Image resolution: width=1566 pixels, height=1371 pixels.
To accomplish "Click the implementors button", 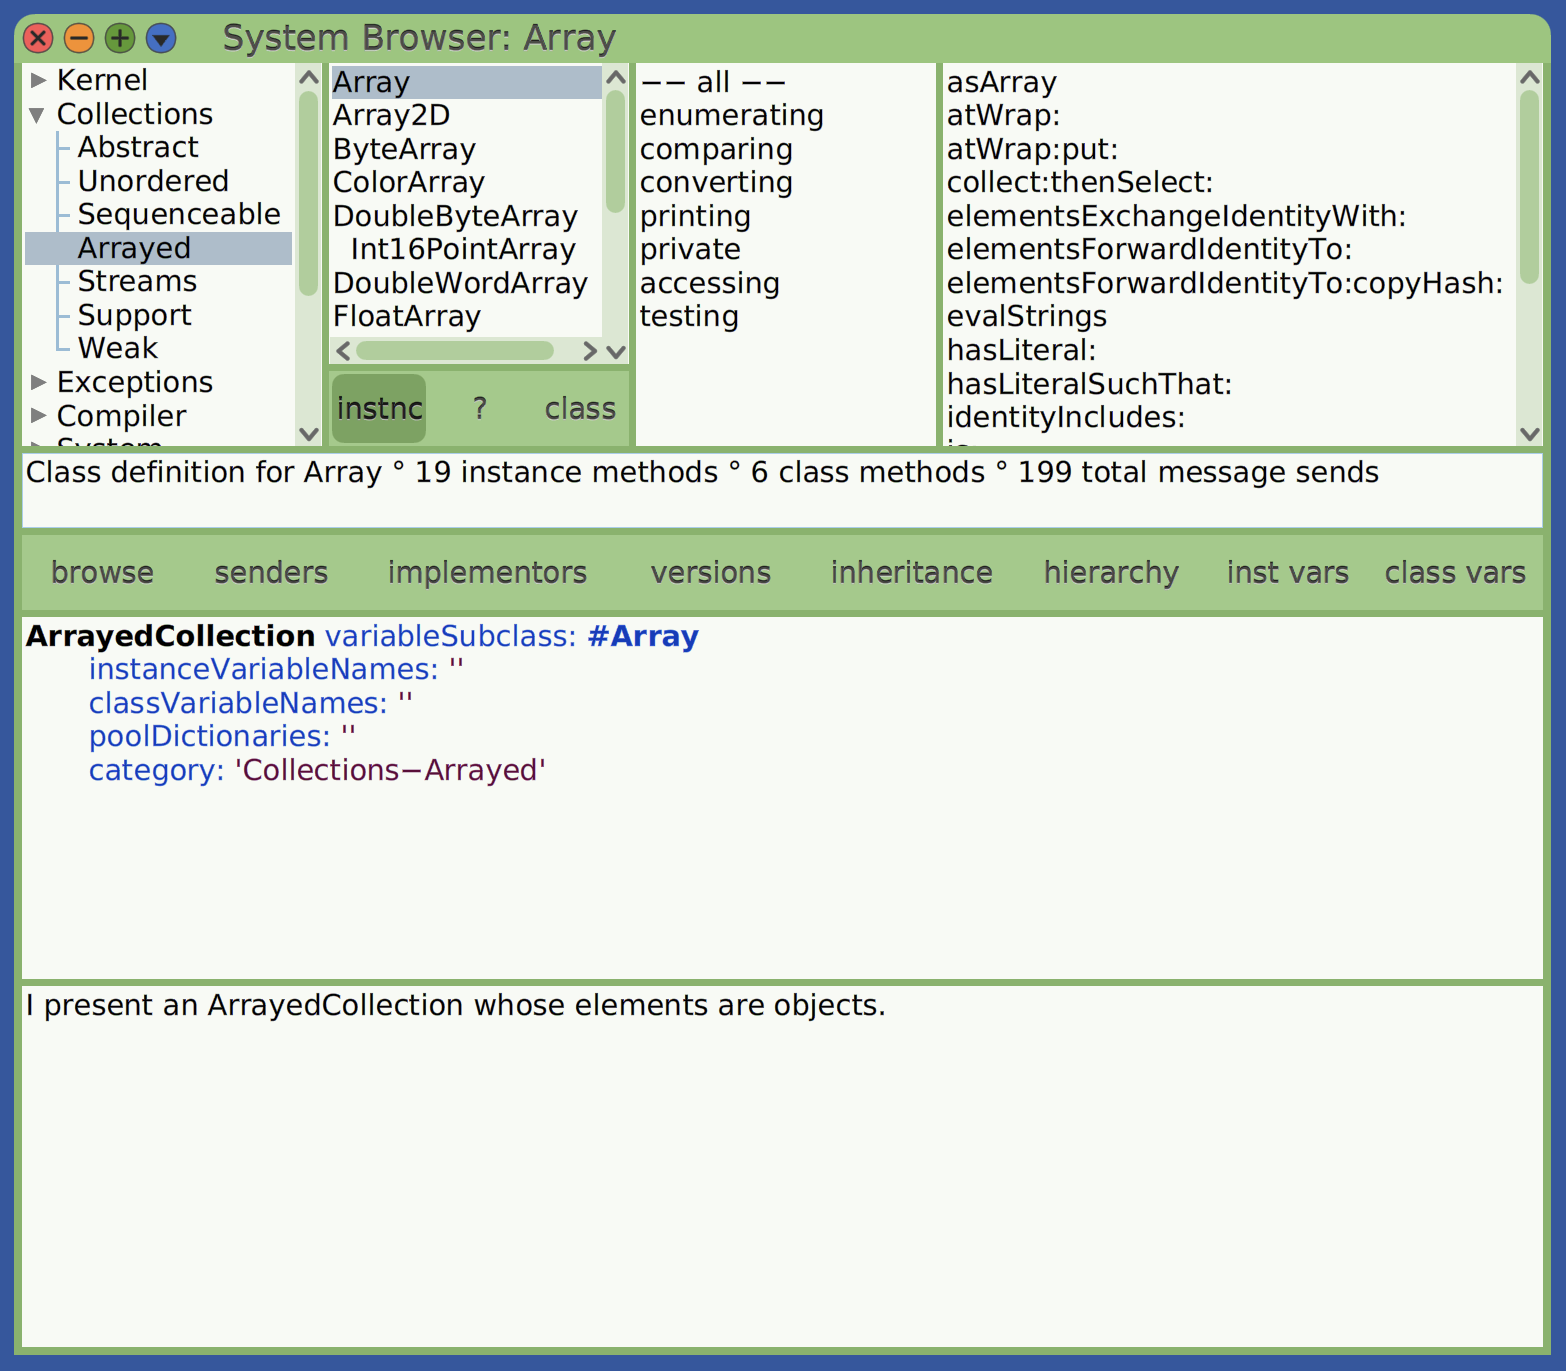I will (487, 572).
